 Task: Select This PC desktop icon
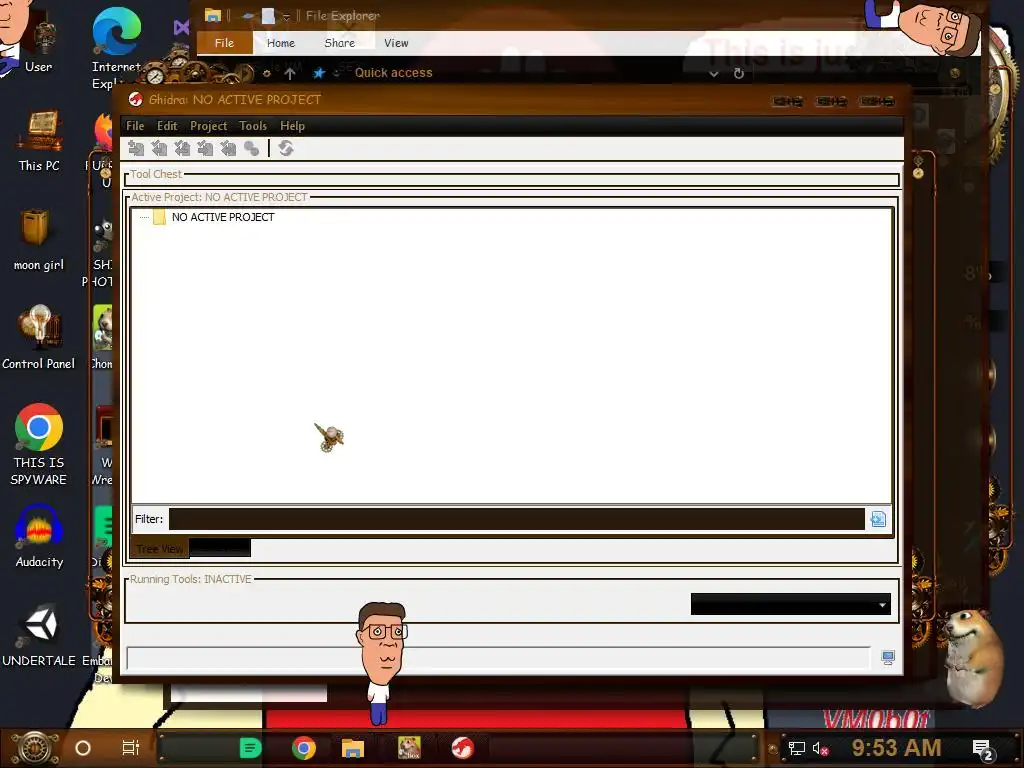(x=39, y=141)
